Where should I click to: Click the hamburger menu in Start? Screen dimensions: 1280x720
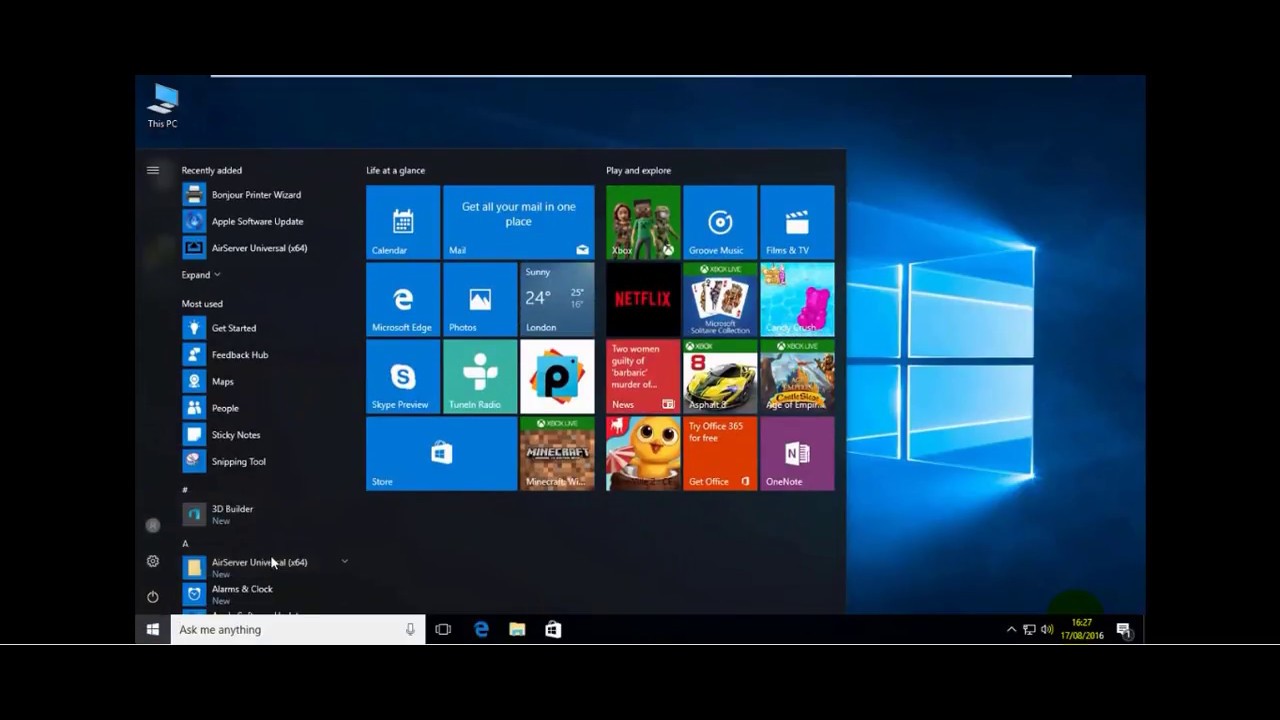point(153,170)
